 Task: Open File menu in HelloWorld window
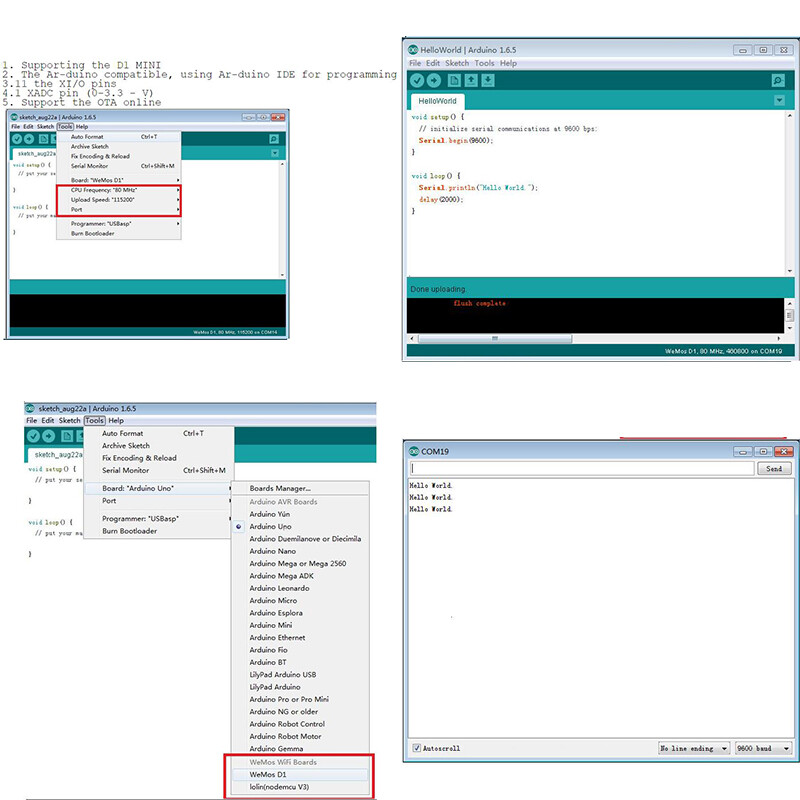415,63
